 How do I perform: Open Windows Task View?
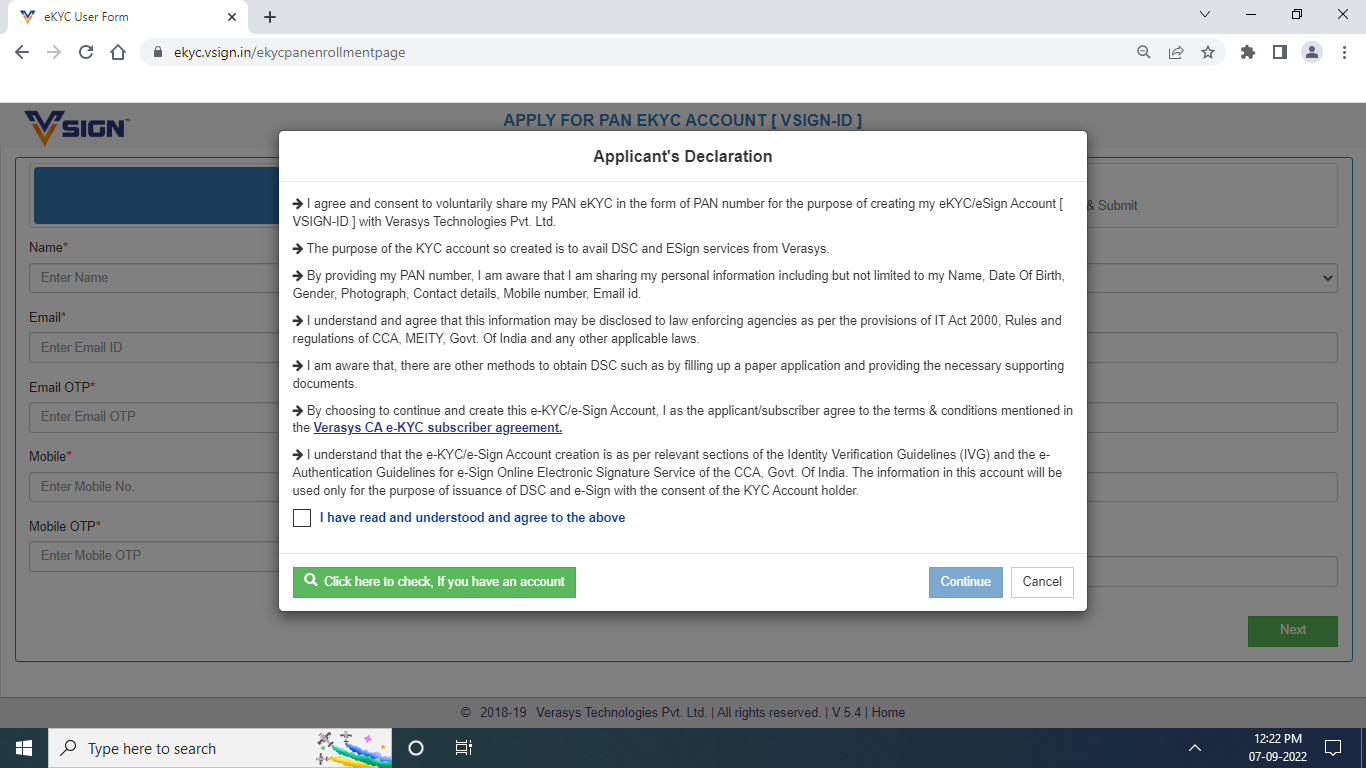tap(464, 748)
